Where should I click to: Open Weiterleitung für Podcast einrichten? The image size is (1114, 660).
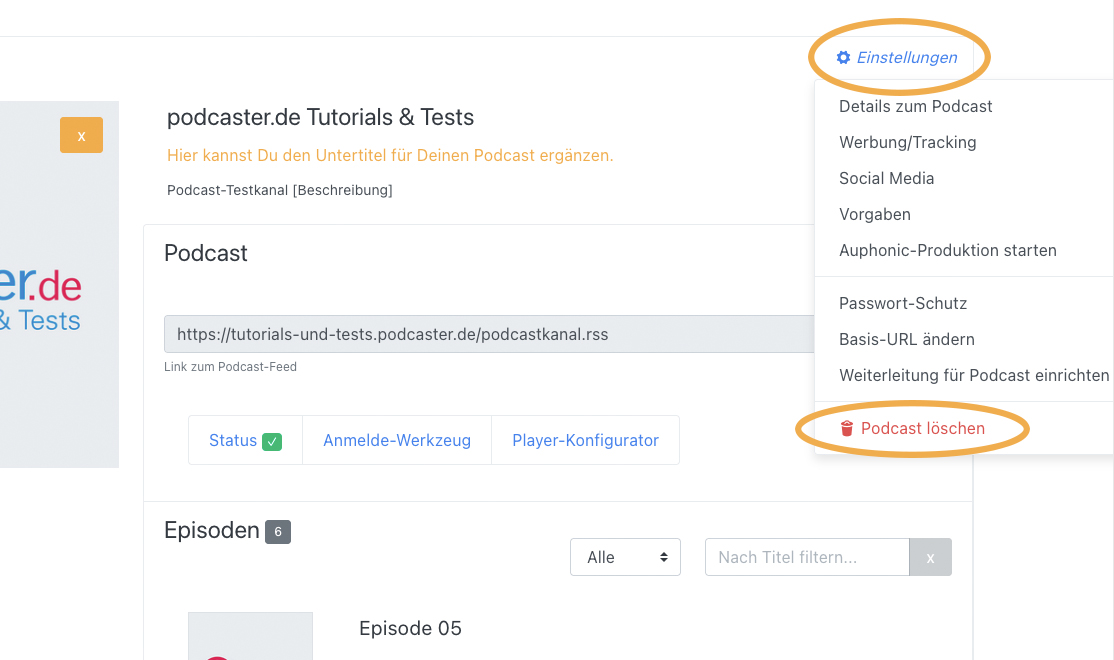[973, 375]
